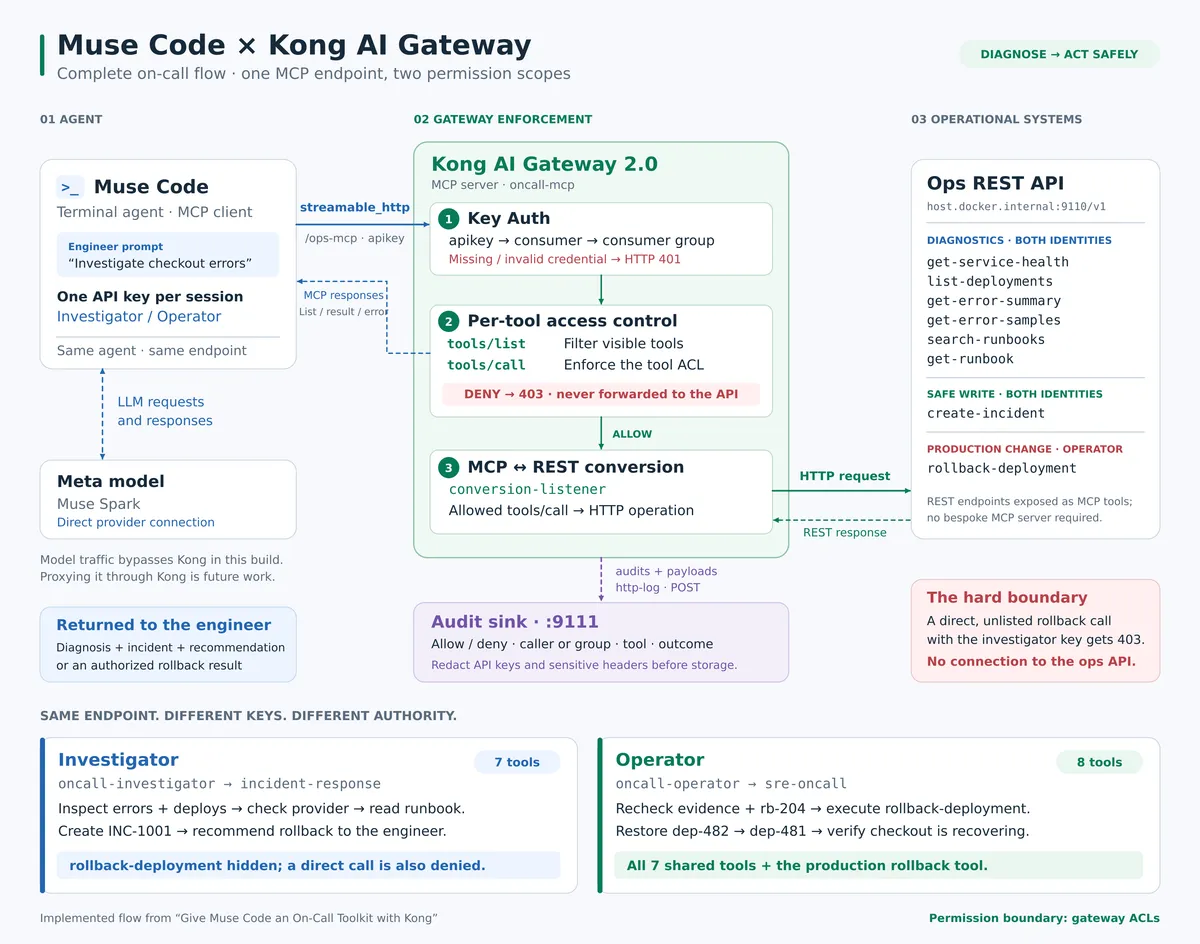Click the 'Muse Spark' model name

coord(99,504)
